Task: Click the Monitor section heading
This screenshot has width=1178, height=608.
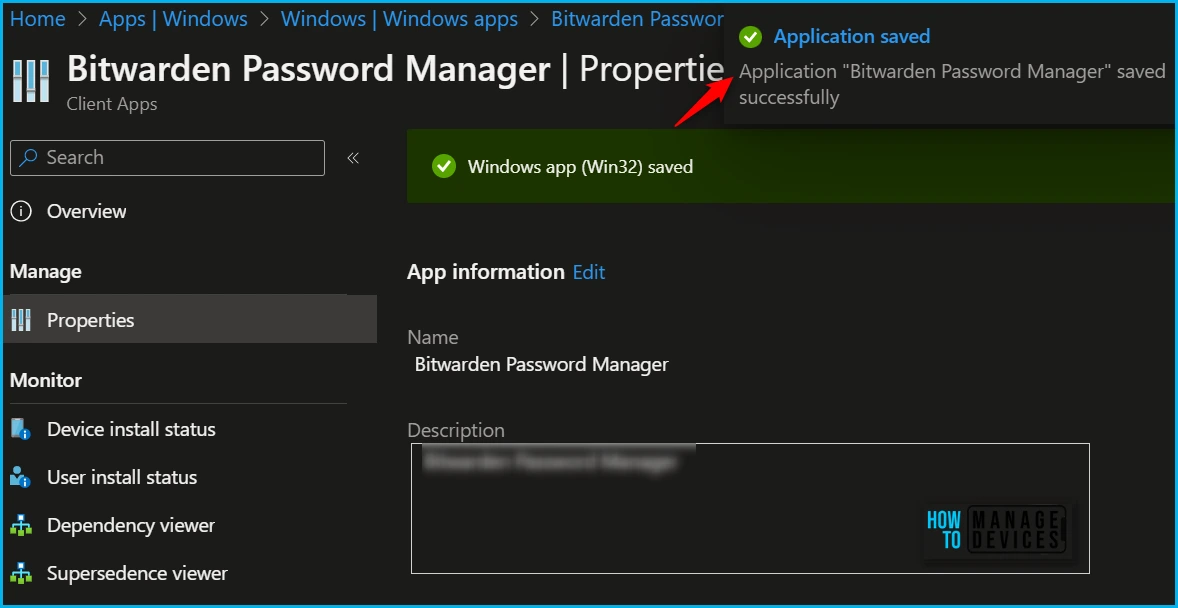Action: coord(46,380)
